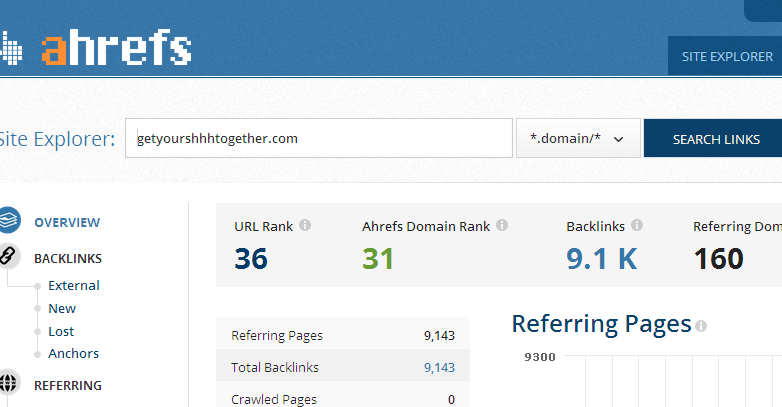Show info icon next to Backlinks metric
This screenshot has width=782, height=407.
click(637, 225)
